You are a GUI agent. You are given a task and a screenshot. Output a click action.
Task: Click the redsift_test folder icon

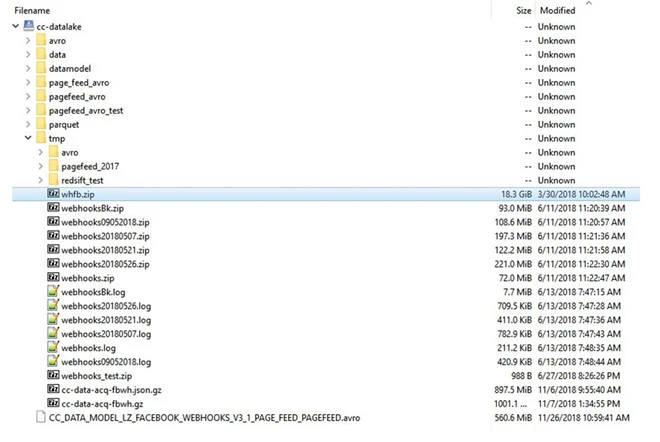pyautogui.click(x=53, y=180)
